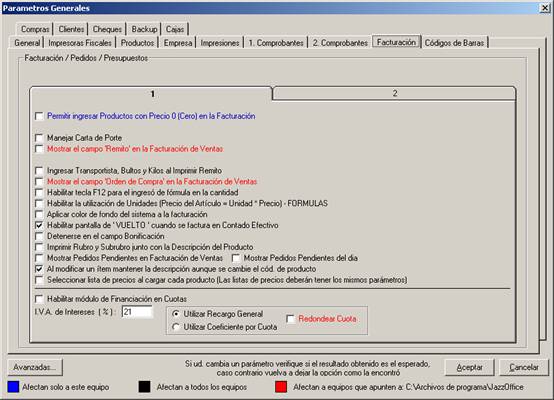Toggle 'Permitir ingresar Productos con Precio 0'
The height and width of the screenshot is (400, 554).
click(39, 116)
